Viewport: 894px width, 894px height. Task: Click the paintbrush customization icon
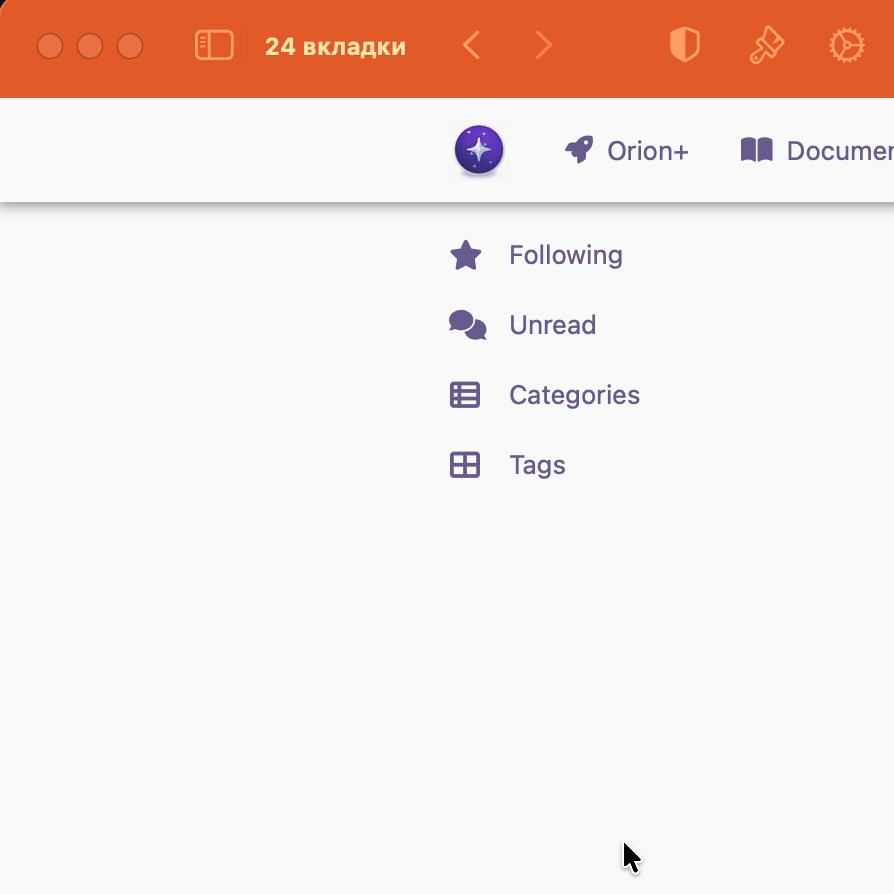766,45
